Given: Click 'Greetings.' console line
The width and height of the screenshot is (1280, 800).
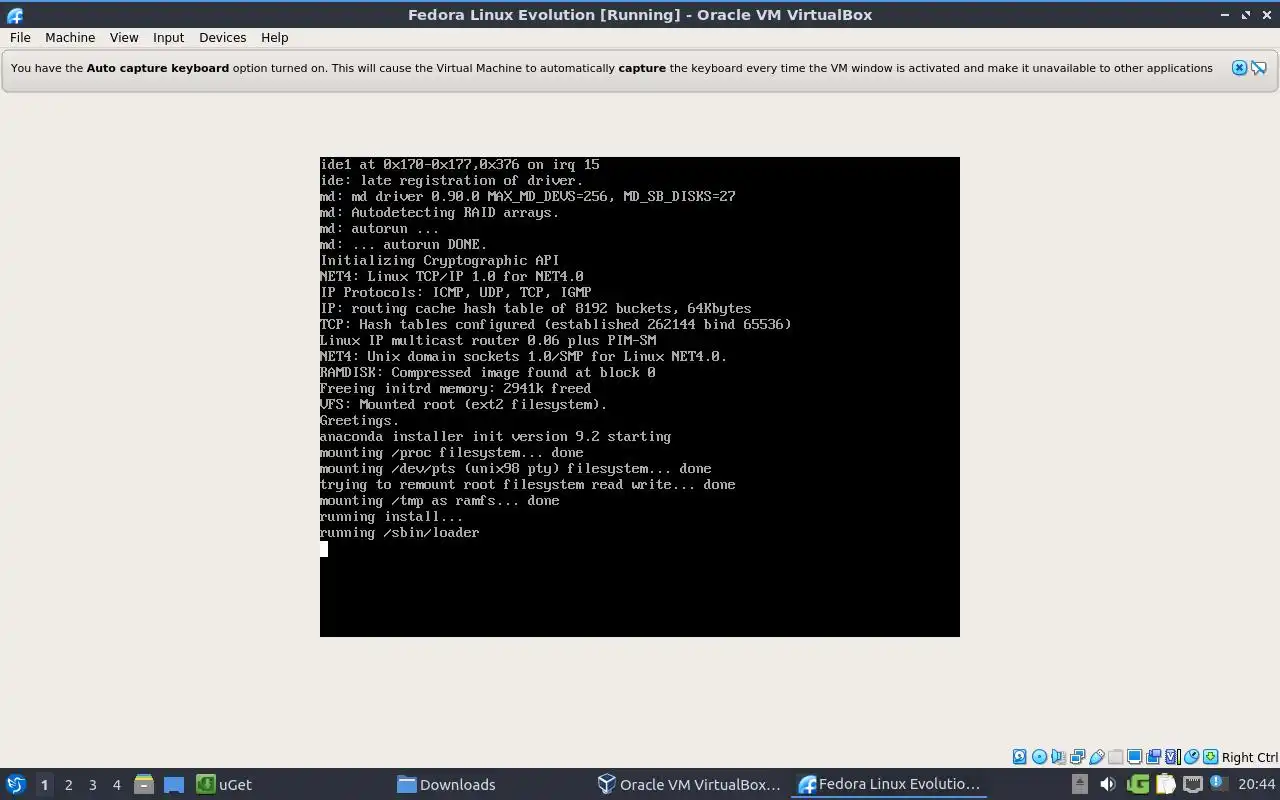Looking at the screenshot, I should (360, 420).
